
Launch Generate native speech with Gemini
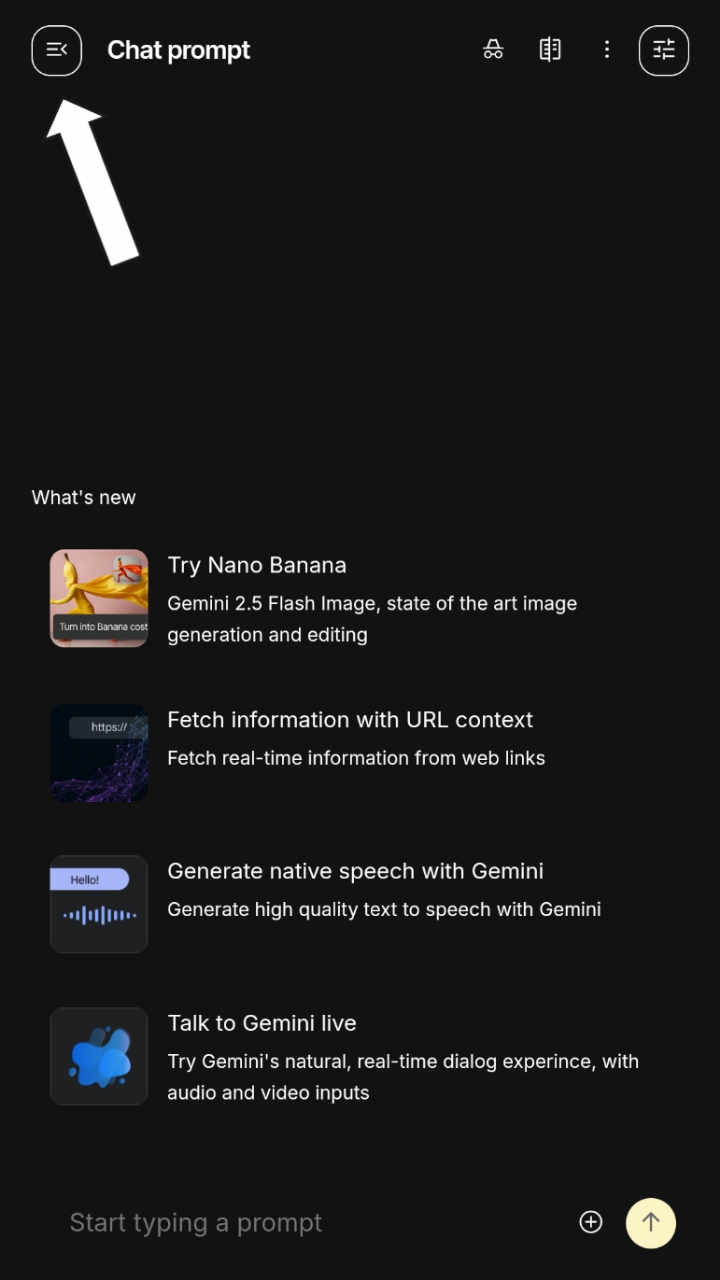[355, 871]
